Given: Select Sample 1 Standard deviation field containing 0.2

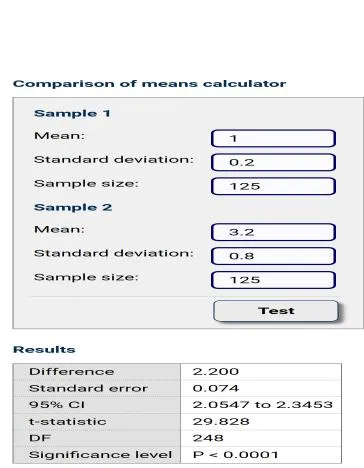Looking at the screenshot, I should click(273, 162).
